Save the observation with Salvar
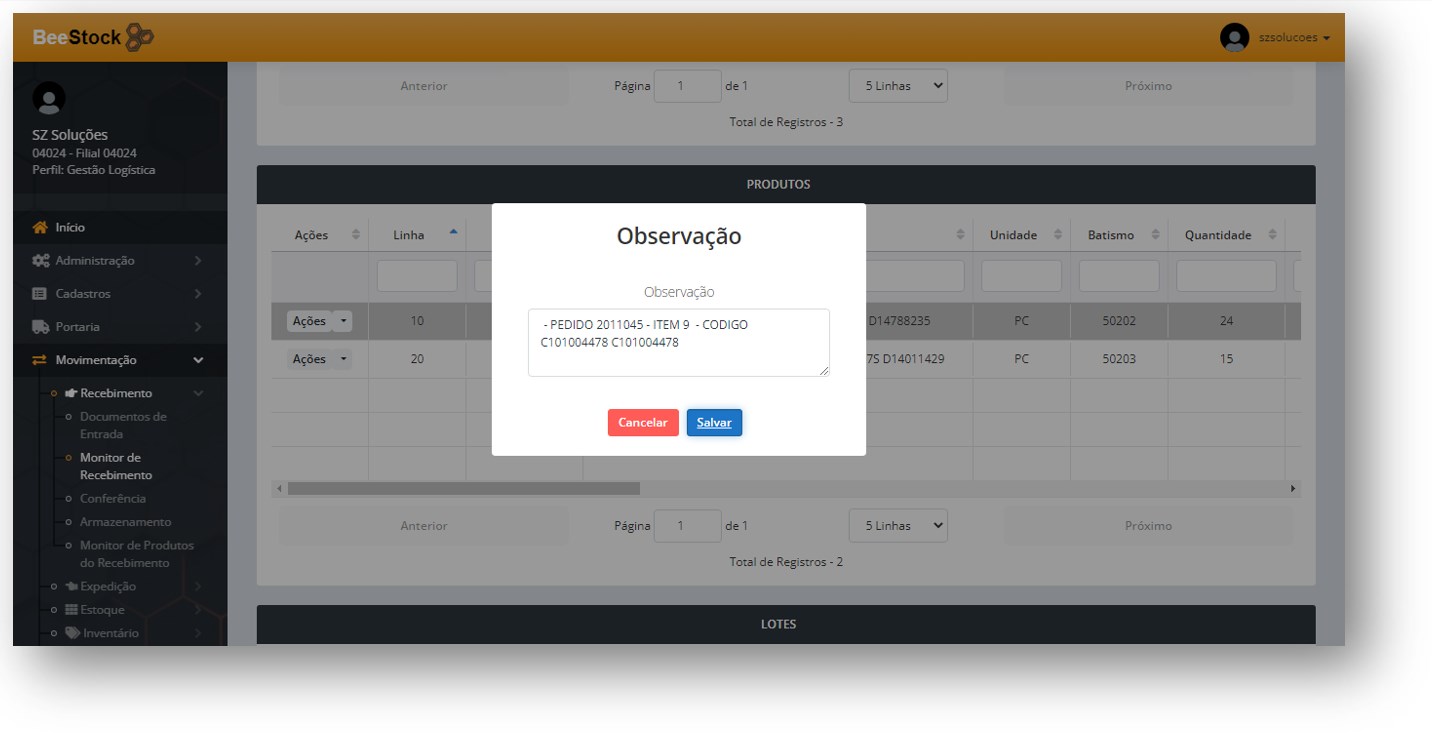Image resolution: width=1432 pixels, height=733 pixels. 714,423
